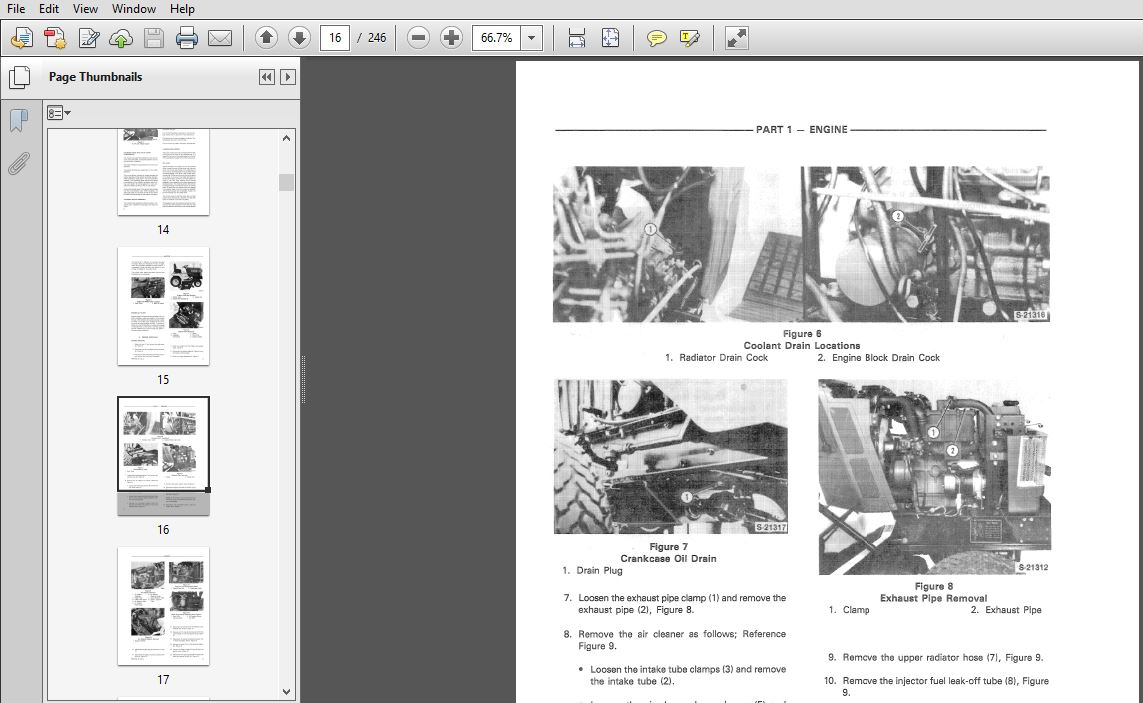The height and width of the screenshot is (703, 1143).
Task: Click 'Coolant Drain Locations' caption
Action: pos(802,346)
